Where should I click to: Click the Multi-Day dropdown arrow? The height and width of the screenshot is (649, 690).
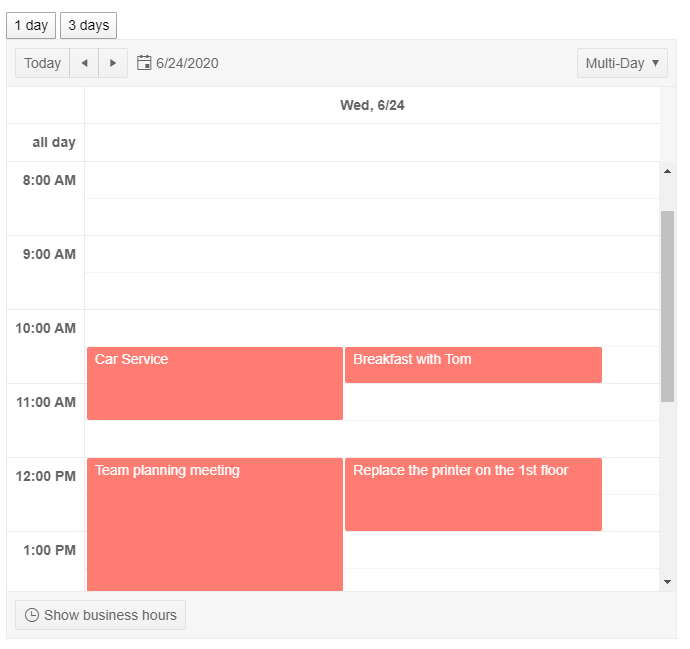point(655,63)
